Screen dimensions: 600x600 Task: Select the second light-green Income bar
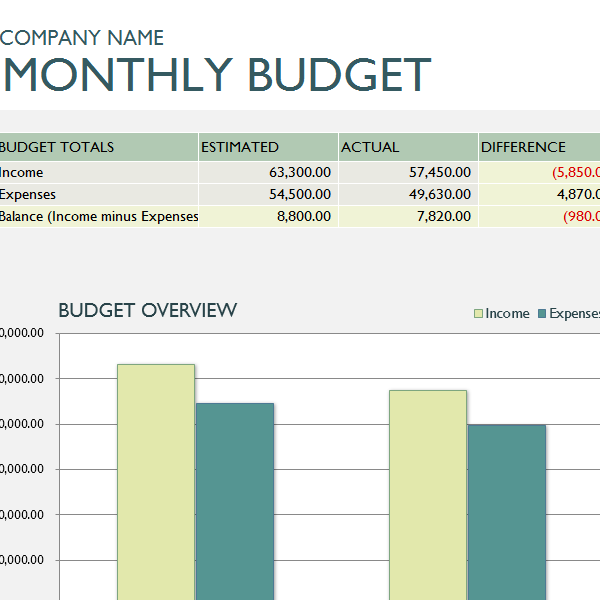(x=428, y=495)
